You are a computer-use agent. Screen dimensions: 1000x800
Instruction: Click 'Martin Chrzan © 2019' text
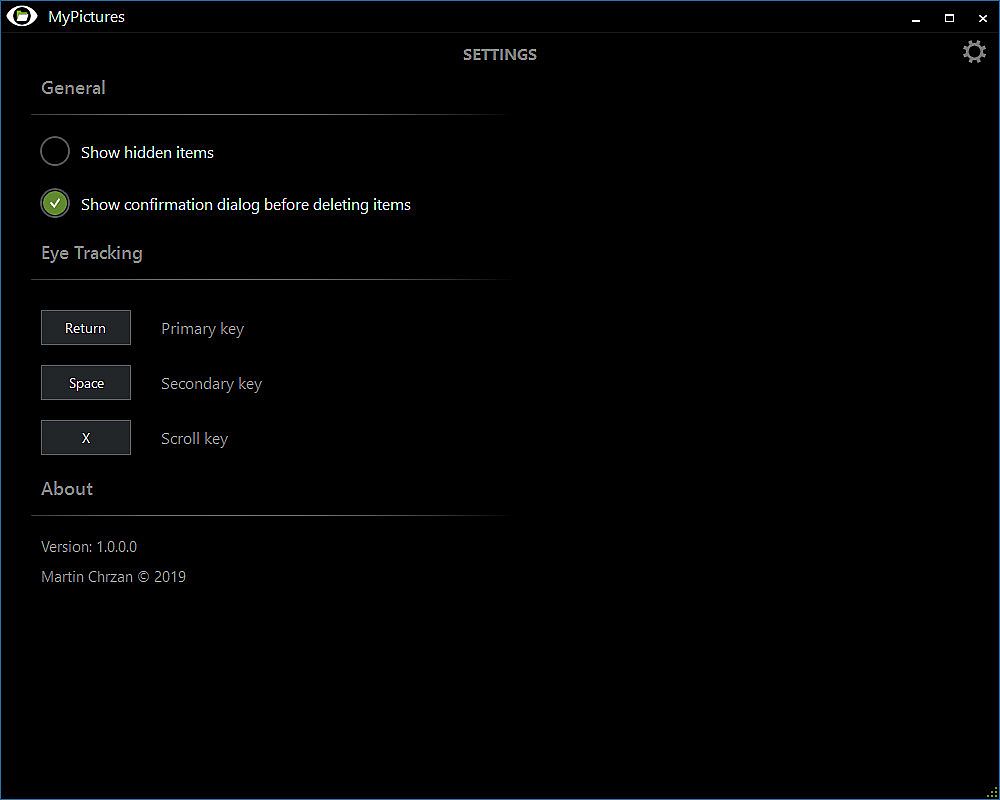[113, 577]
